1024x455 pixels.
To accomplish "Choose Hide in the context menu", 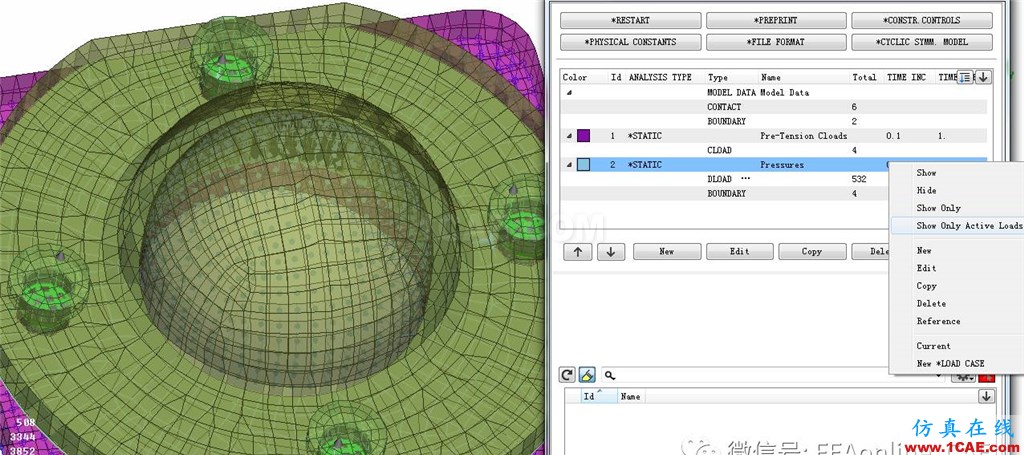I will pos(926,191).
